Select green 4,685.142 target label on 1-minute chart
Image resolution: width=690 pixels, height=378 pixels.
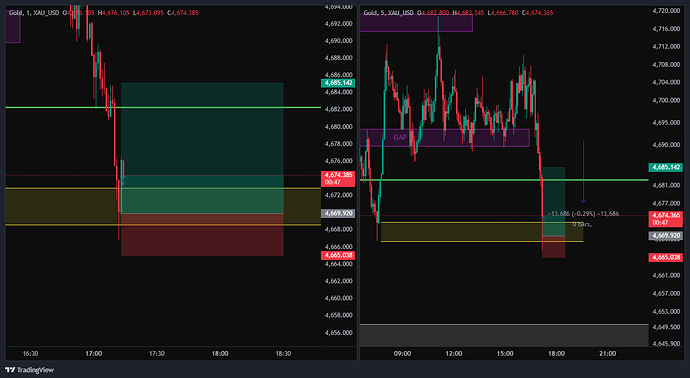click(x=338, y=83)
